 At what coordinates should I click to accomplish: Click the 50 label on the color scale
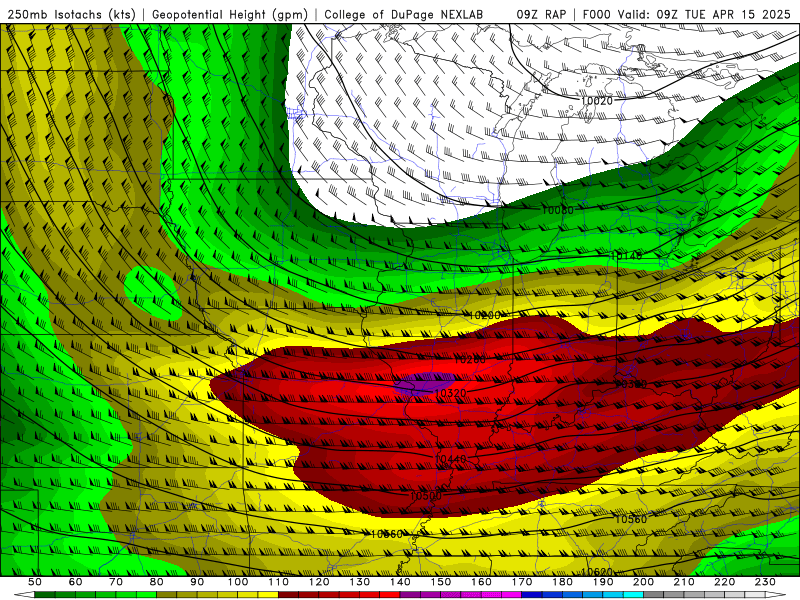click(x=35, y=582)
